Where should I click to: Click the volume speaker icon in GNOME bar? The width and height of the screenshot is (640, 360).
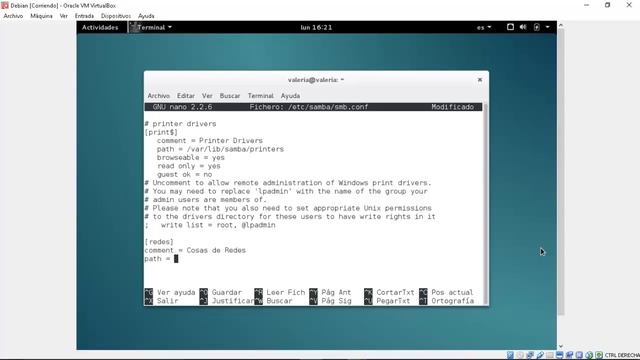click(523, 27)
